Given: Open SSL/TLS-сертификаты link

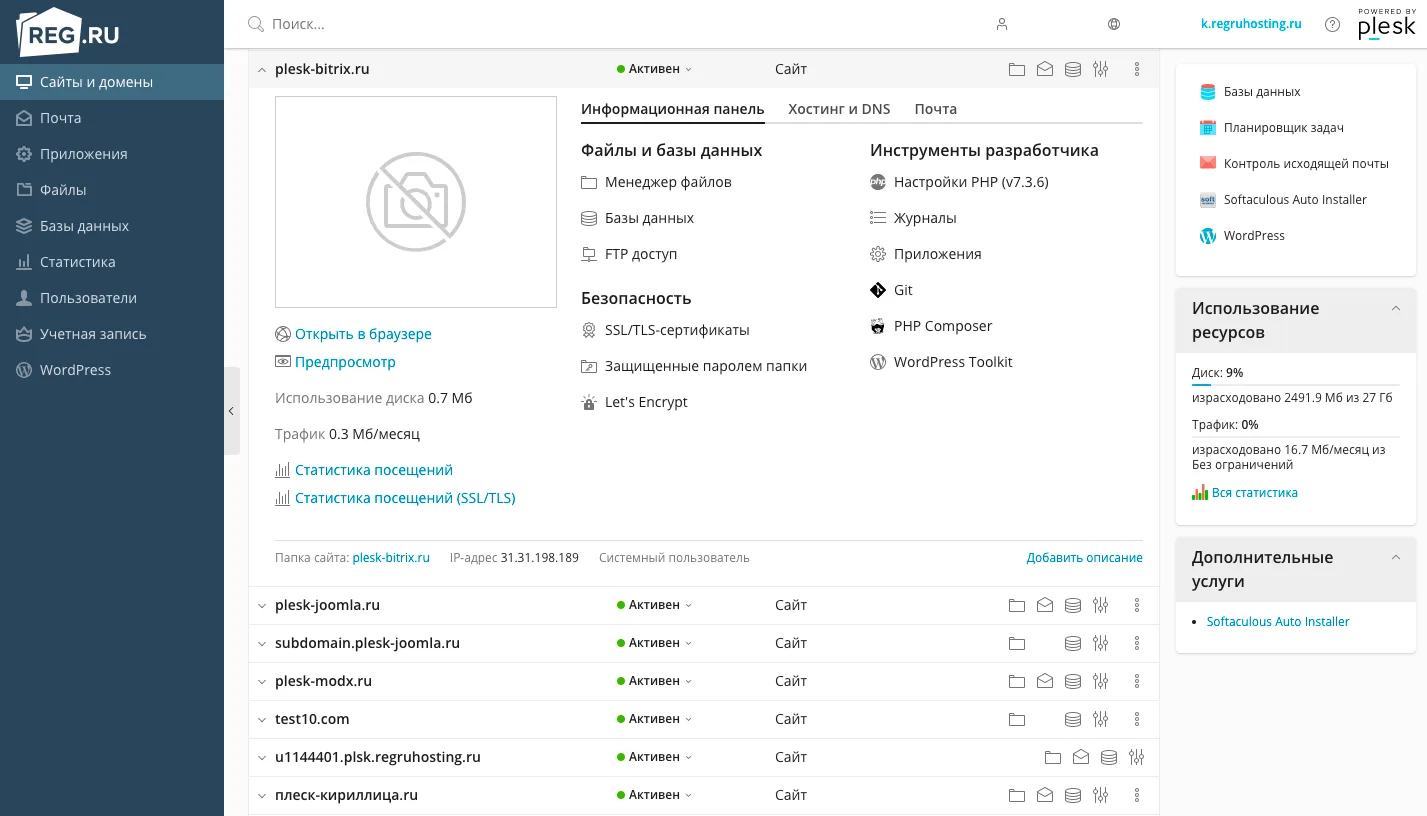Looking at the screenshot, I should (677, 330).
